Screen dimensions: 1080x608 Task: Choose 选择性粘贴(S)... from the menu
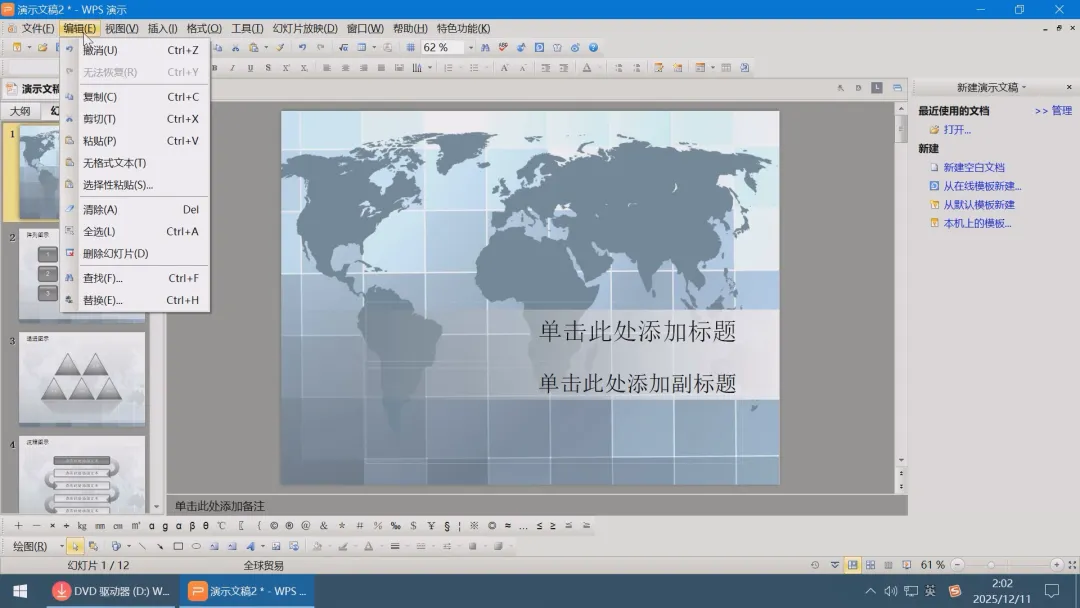tap(135, 185)
